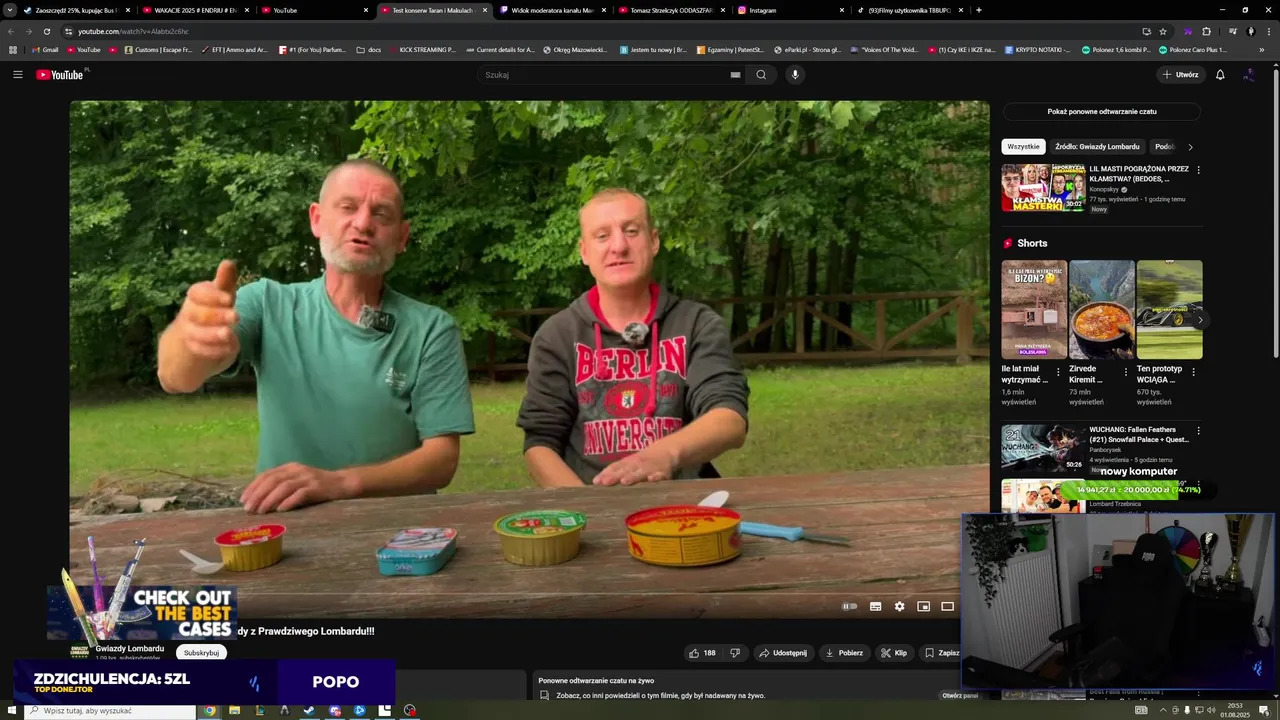
Task: Open the Zirvede Kiremit short
Action: 1102,310
